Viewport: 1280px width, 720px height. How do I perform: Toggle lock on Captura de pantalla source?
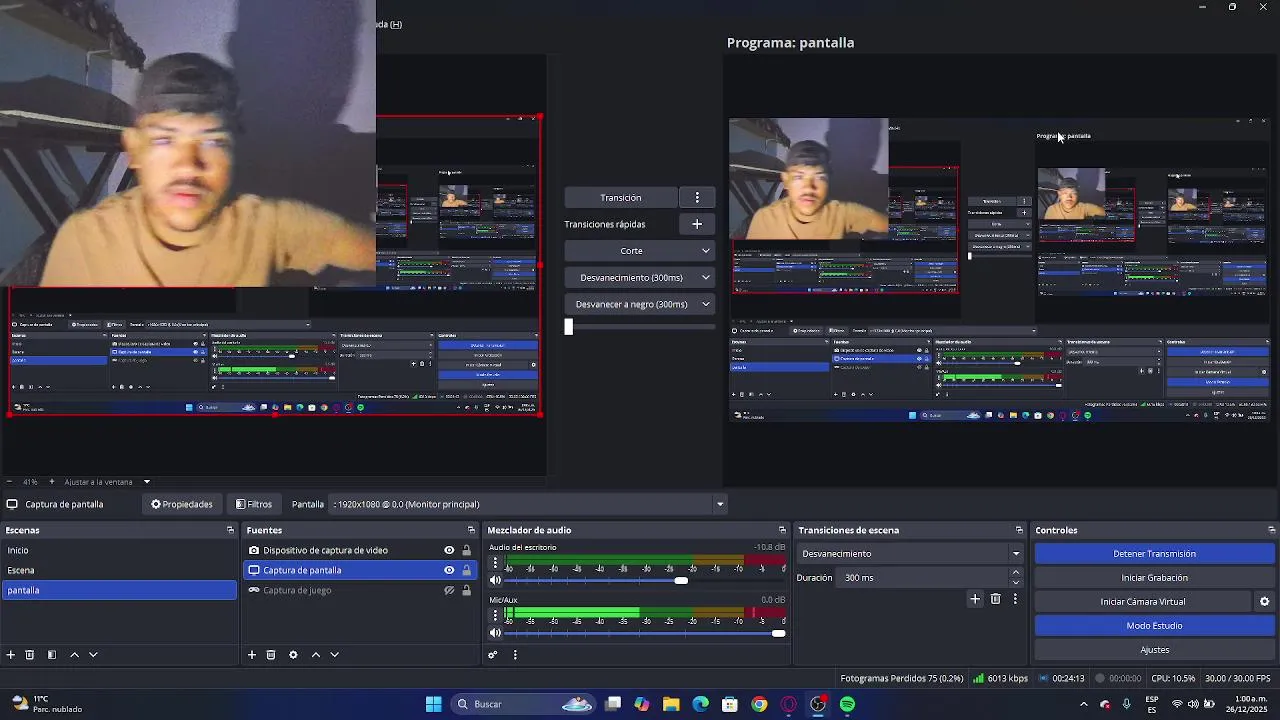[x=466, y=570]
